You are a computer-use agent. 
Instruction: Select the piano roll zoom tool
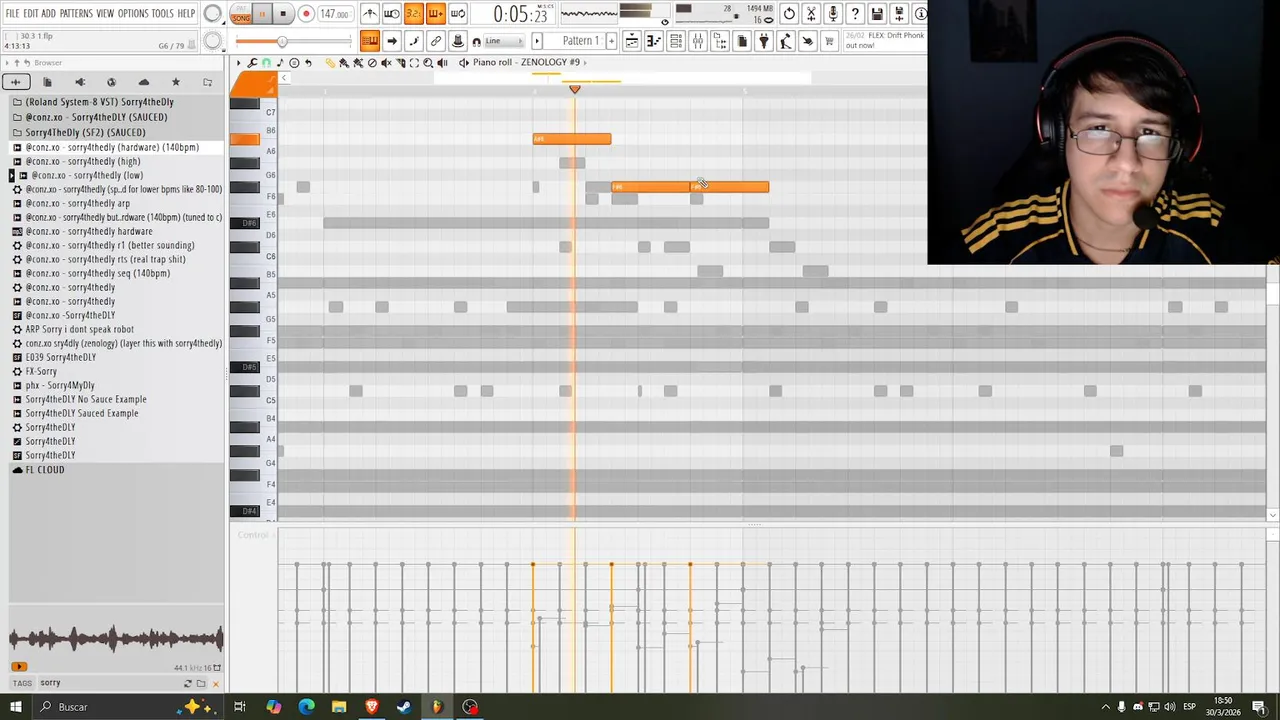[428, 62]
